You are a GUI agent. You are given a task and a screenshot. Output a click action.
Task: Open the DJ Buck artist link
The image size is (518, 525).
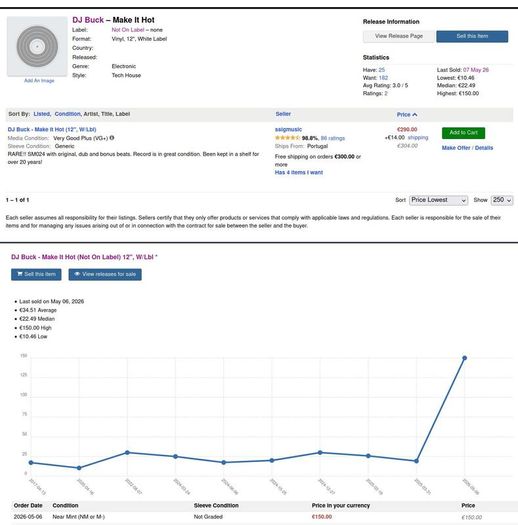tap(88, 20)
